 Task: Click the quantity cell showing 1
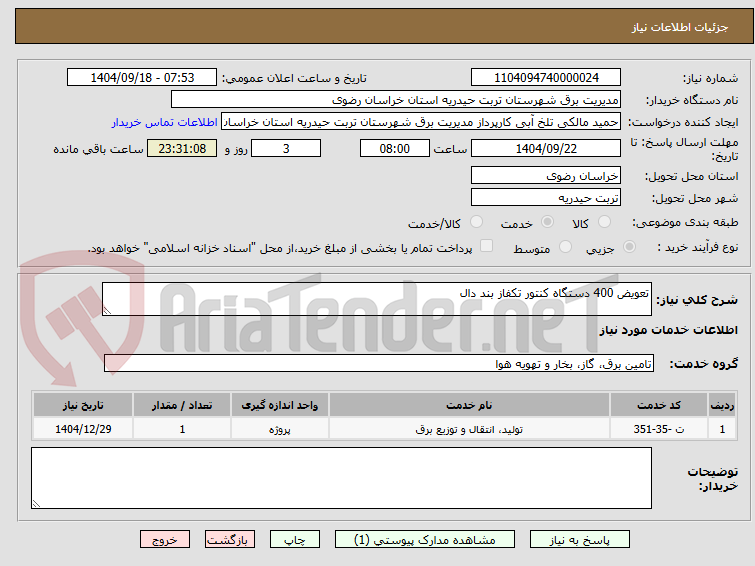[182, 429]
